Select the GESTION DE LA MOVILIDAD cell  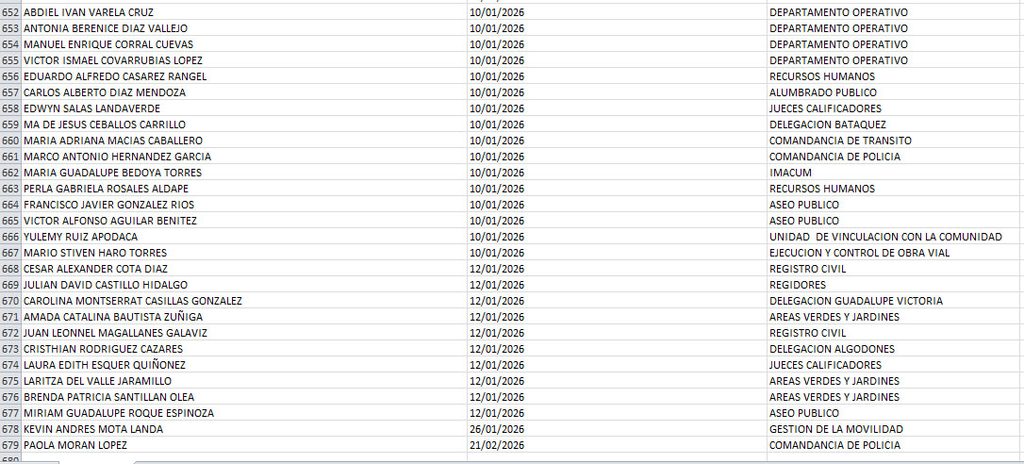895,429
